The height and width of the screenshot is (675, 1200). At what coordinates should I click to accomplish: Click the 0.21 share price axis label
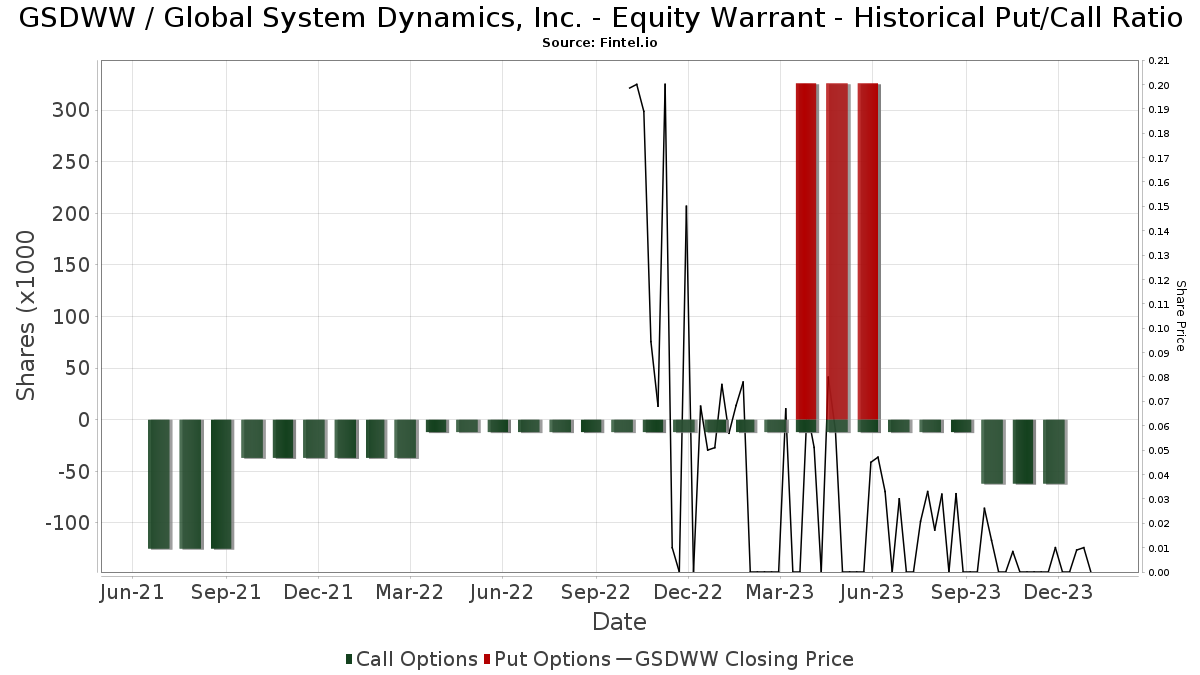coord(1159,61)
